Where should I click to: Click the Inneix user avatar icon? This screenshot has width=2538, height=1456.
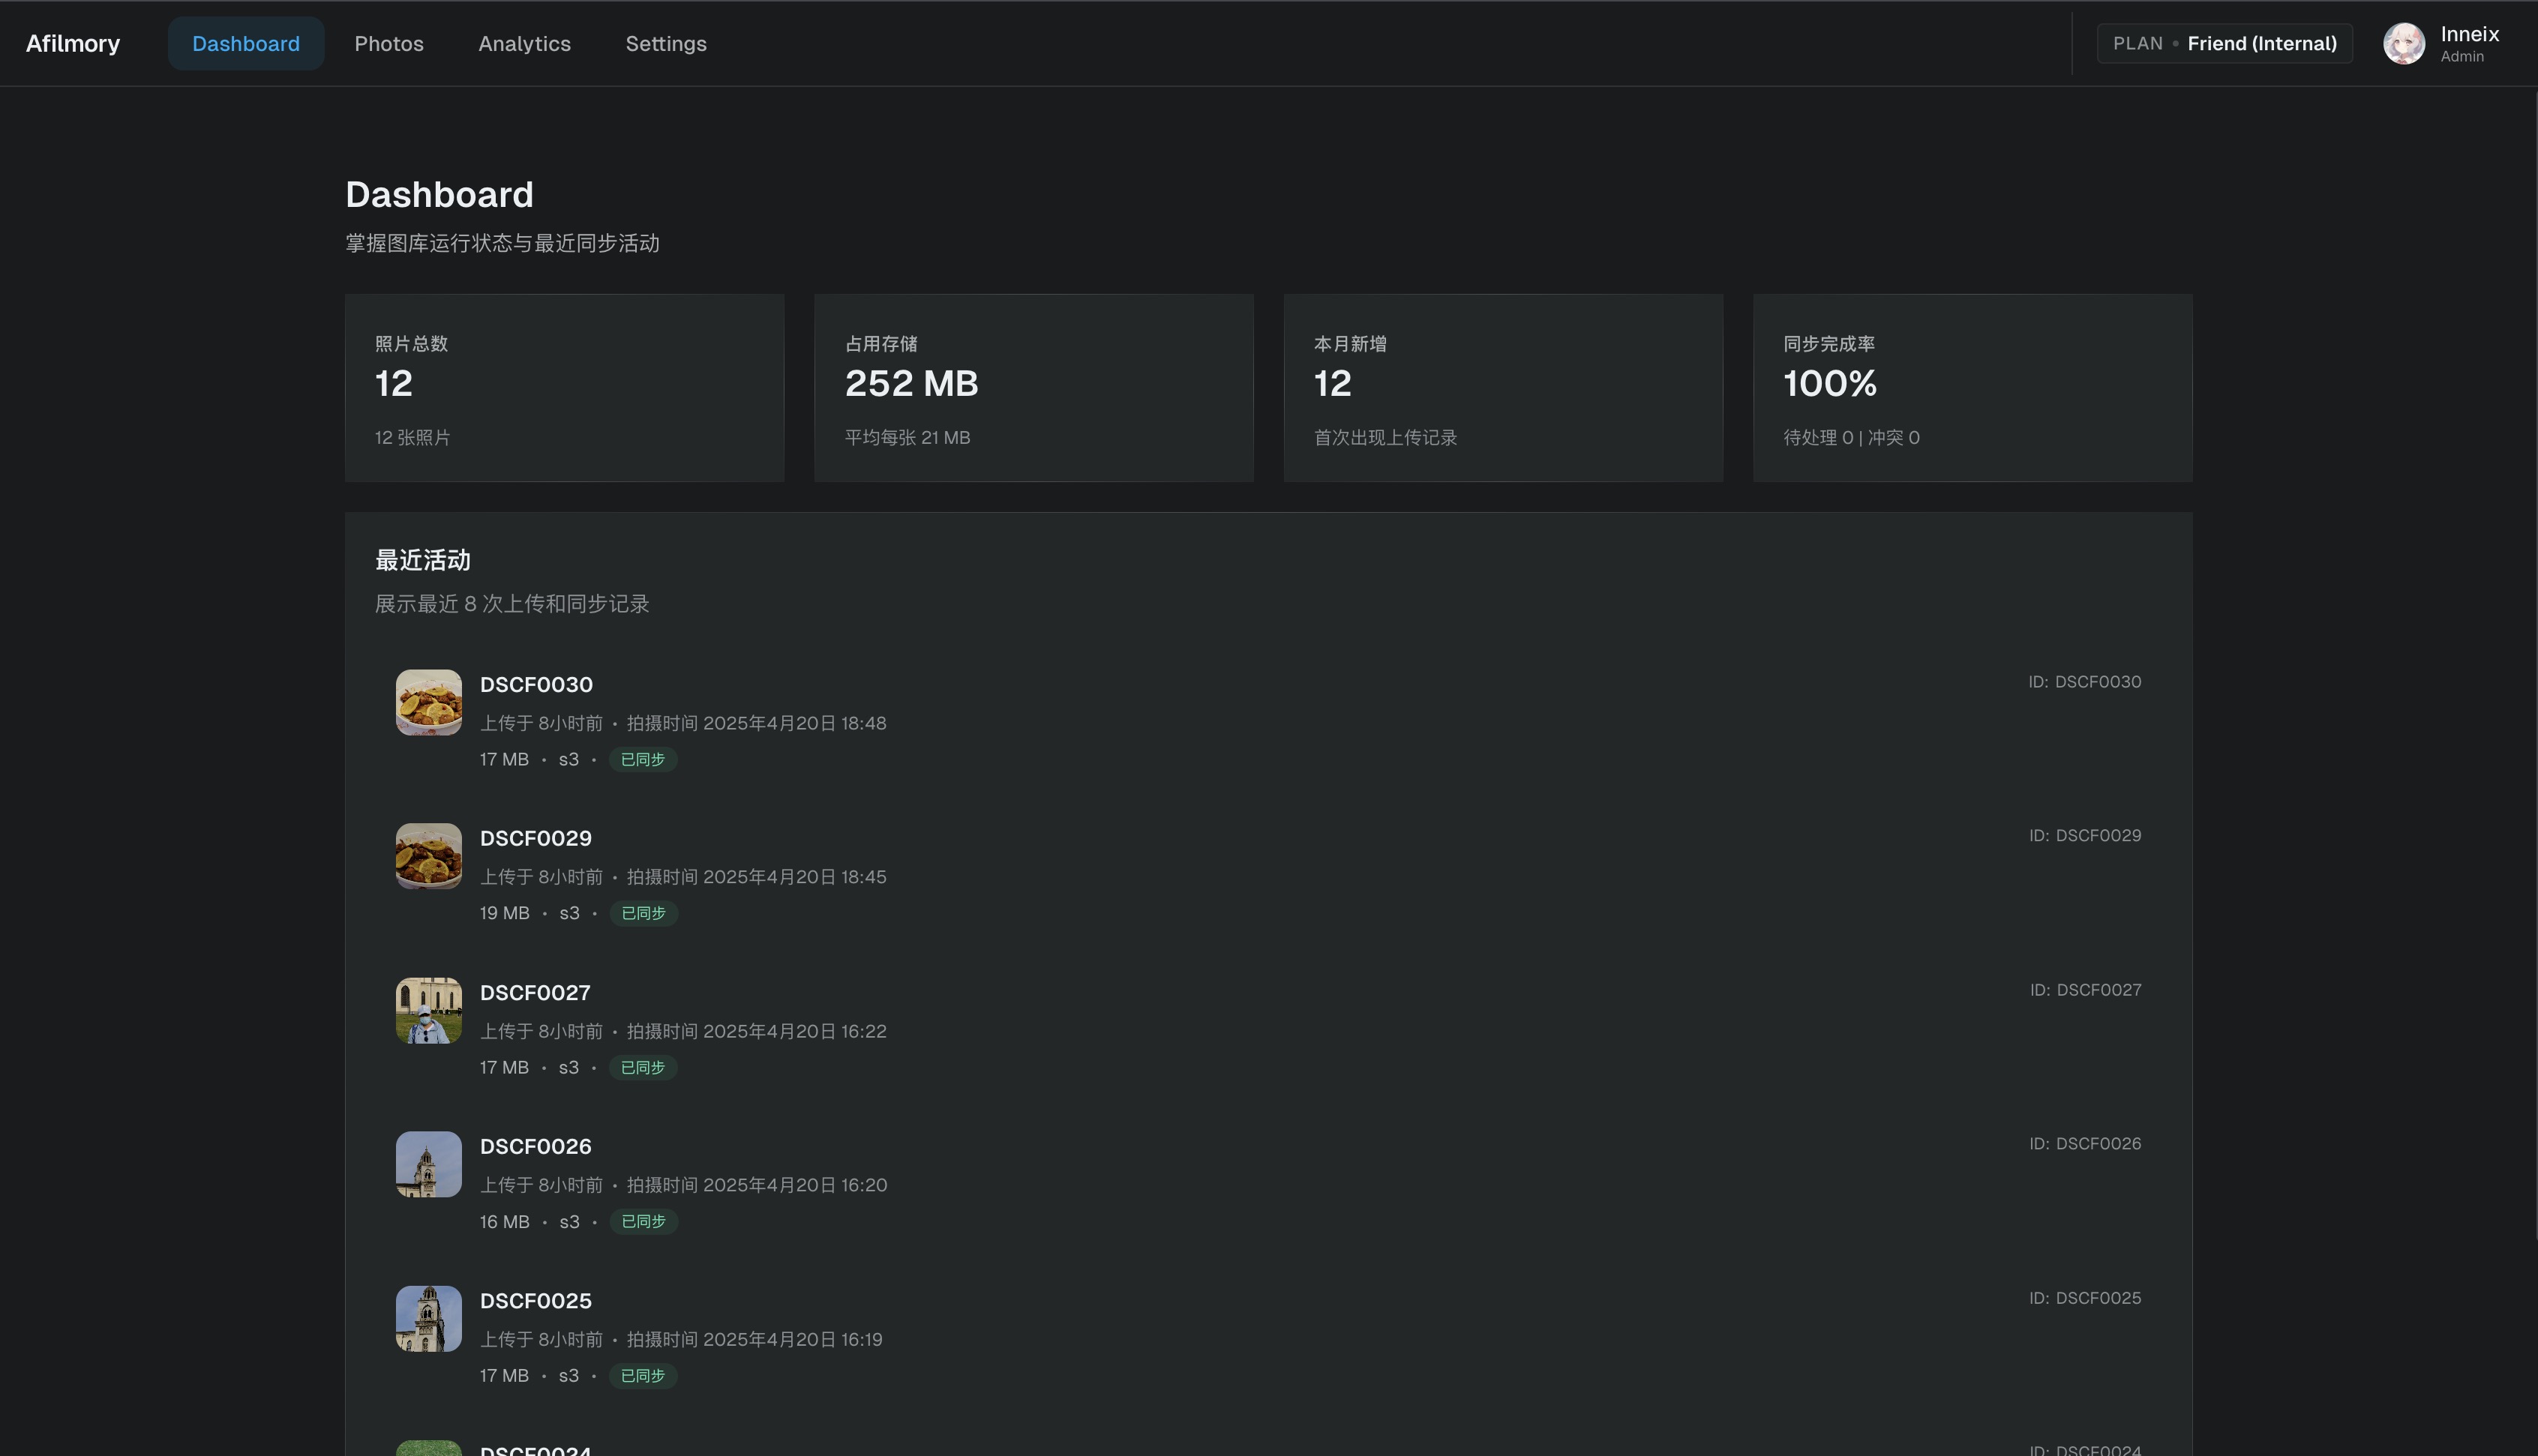pyautogui.click(x=2403, y=44)
